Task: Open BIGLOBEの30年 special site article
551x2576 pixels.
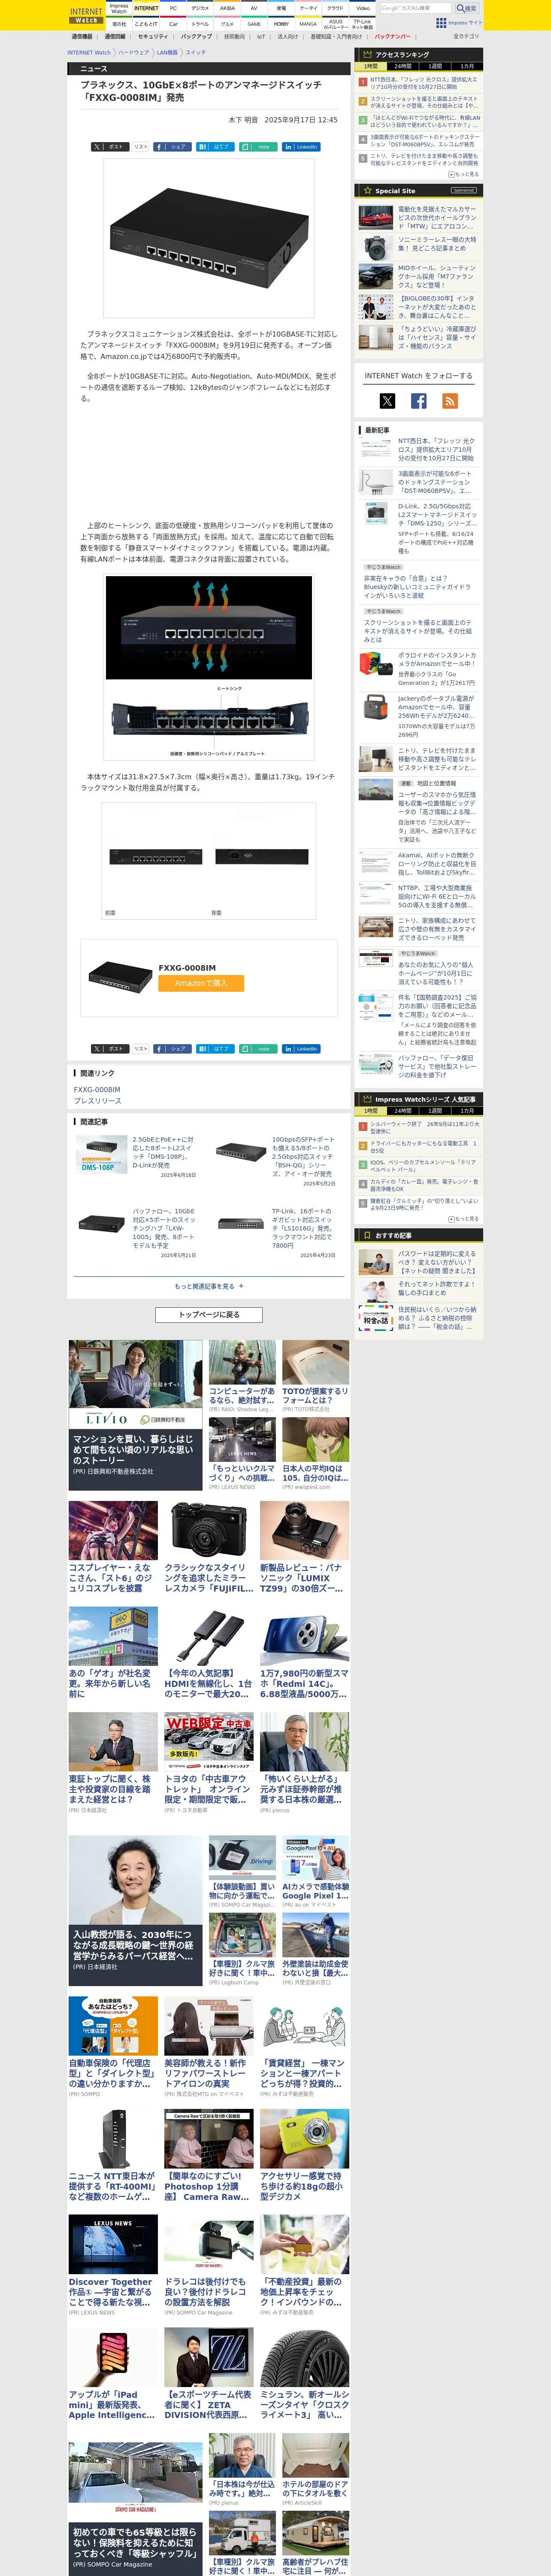Action: pyautogui.click(x=437, y=306)
